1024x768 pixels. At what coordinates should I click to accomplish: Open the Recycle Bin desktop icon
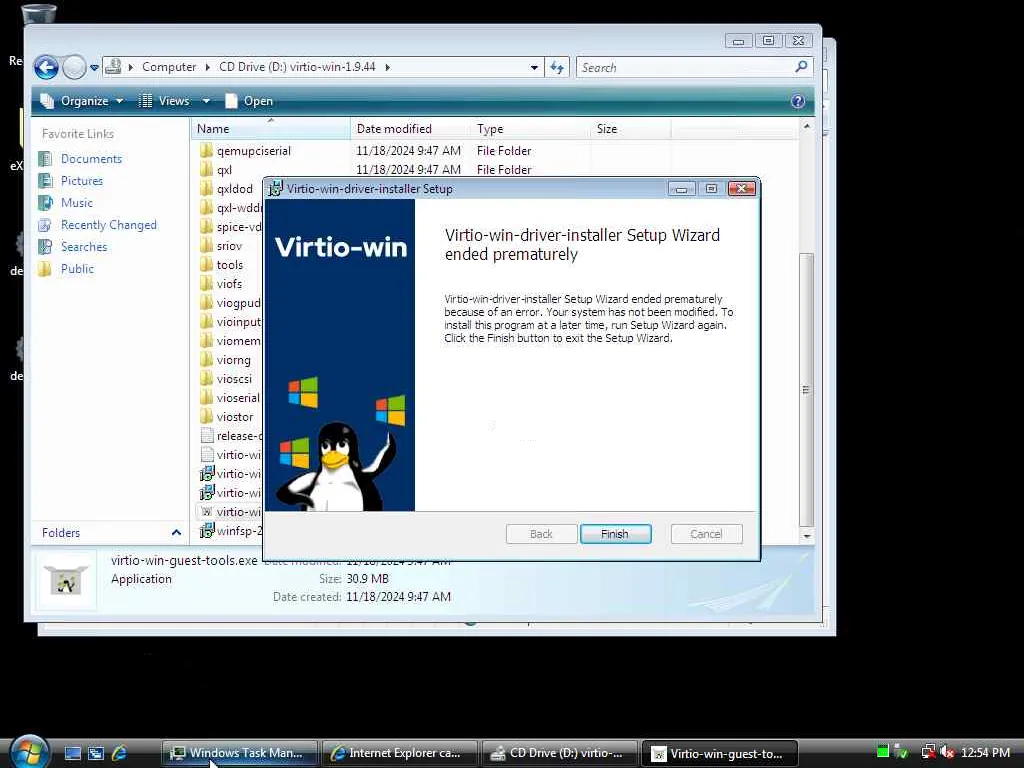pos(38,14)
